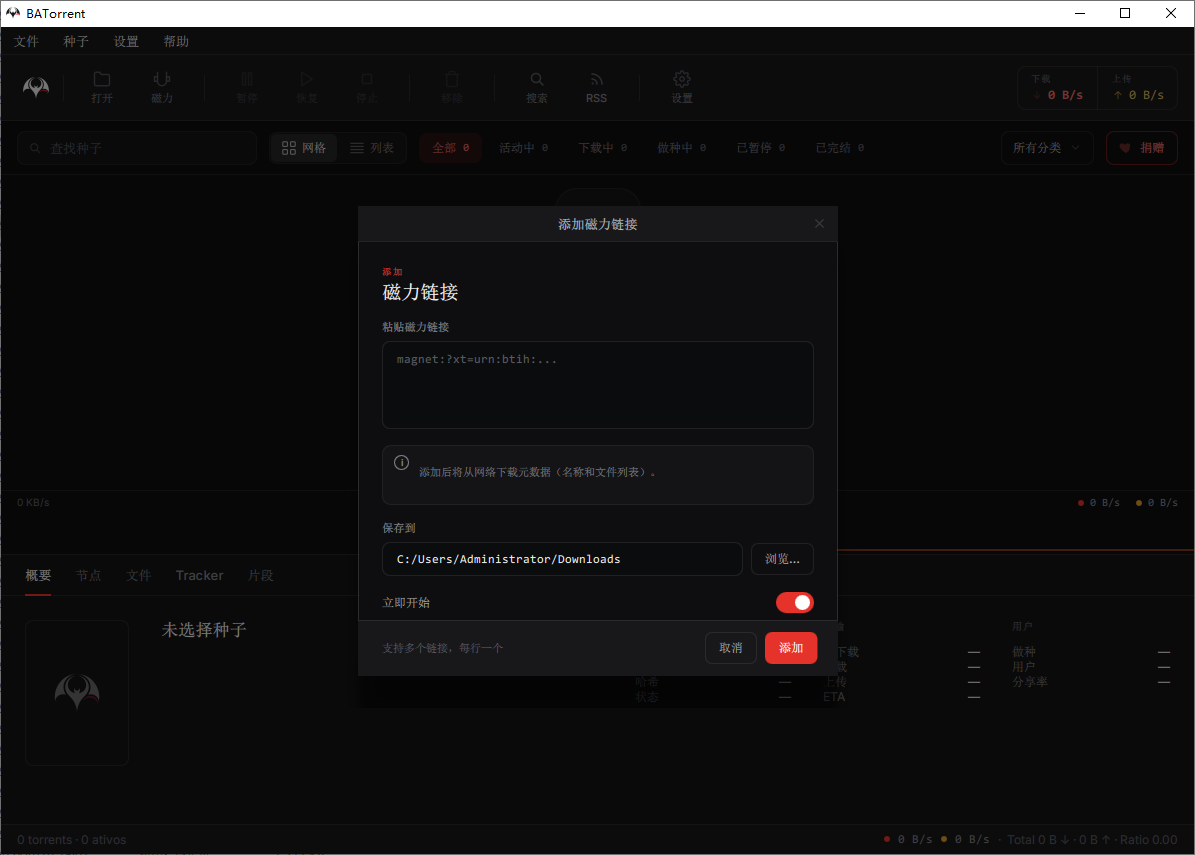Click the 0 KB/s graph label
The height and width of the screenshot is (855, 1195).
[34, 503]
